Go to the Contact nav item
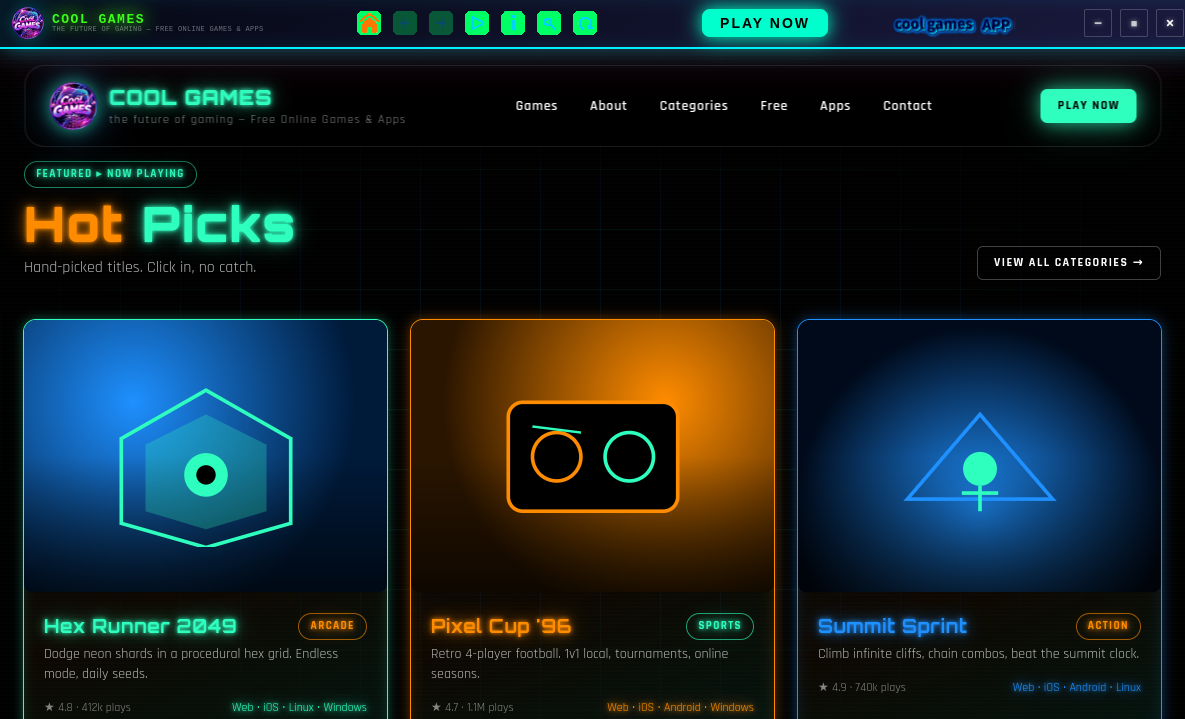Image resolution: width=1185 pixels, height=719 pixels. coord(907,106)
